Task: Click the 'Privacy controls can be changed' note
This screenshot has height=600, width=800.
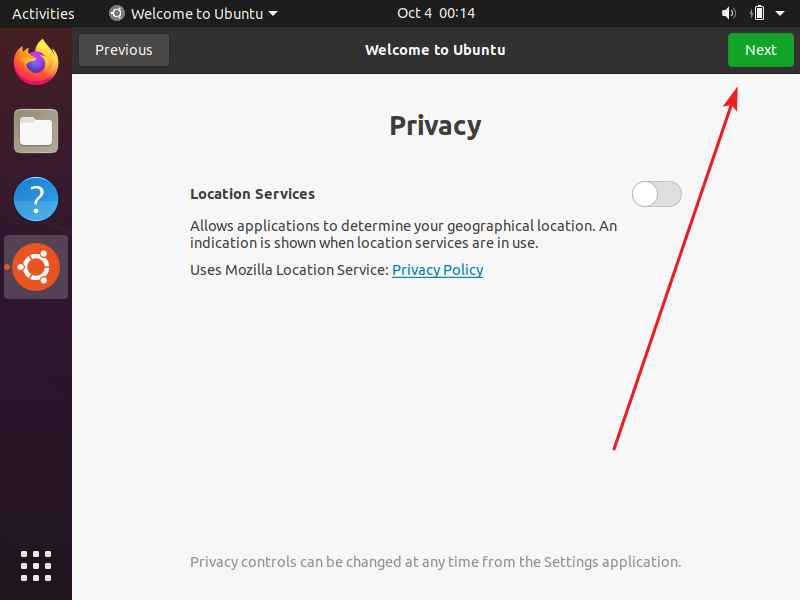Action: [x=435, y=562]
